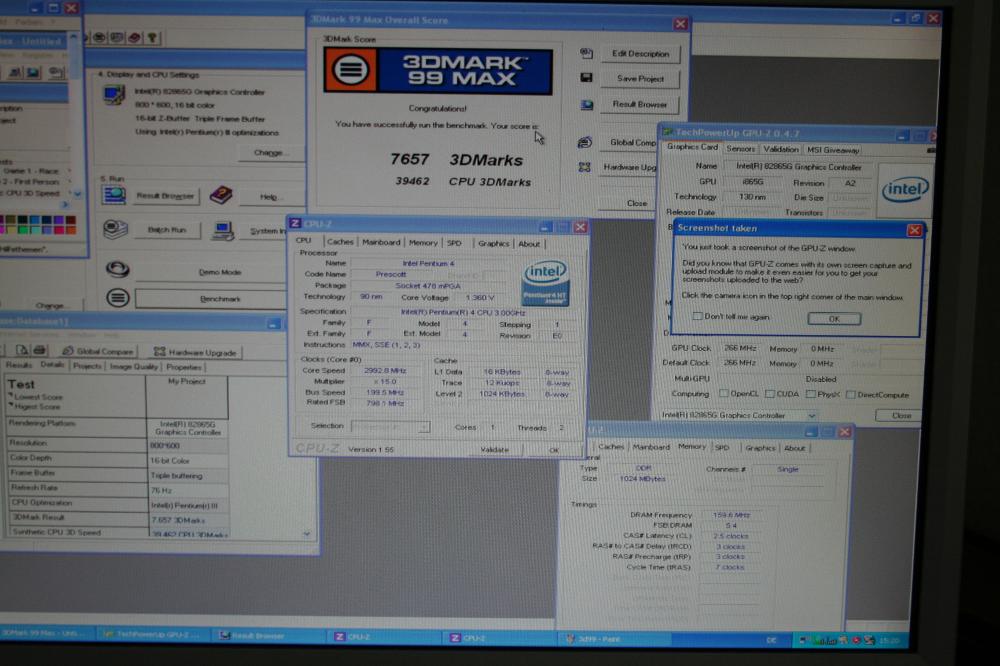This screenshot has width=1000, height=666.
Task: Toggle the DirectCompute checkbox in GPU-Z
Action: tap(850, 394)
